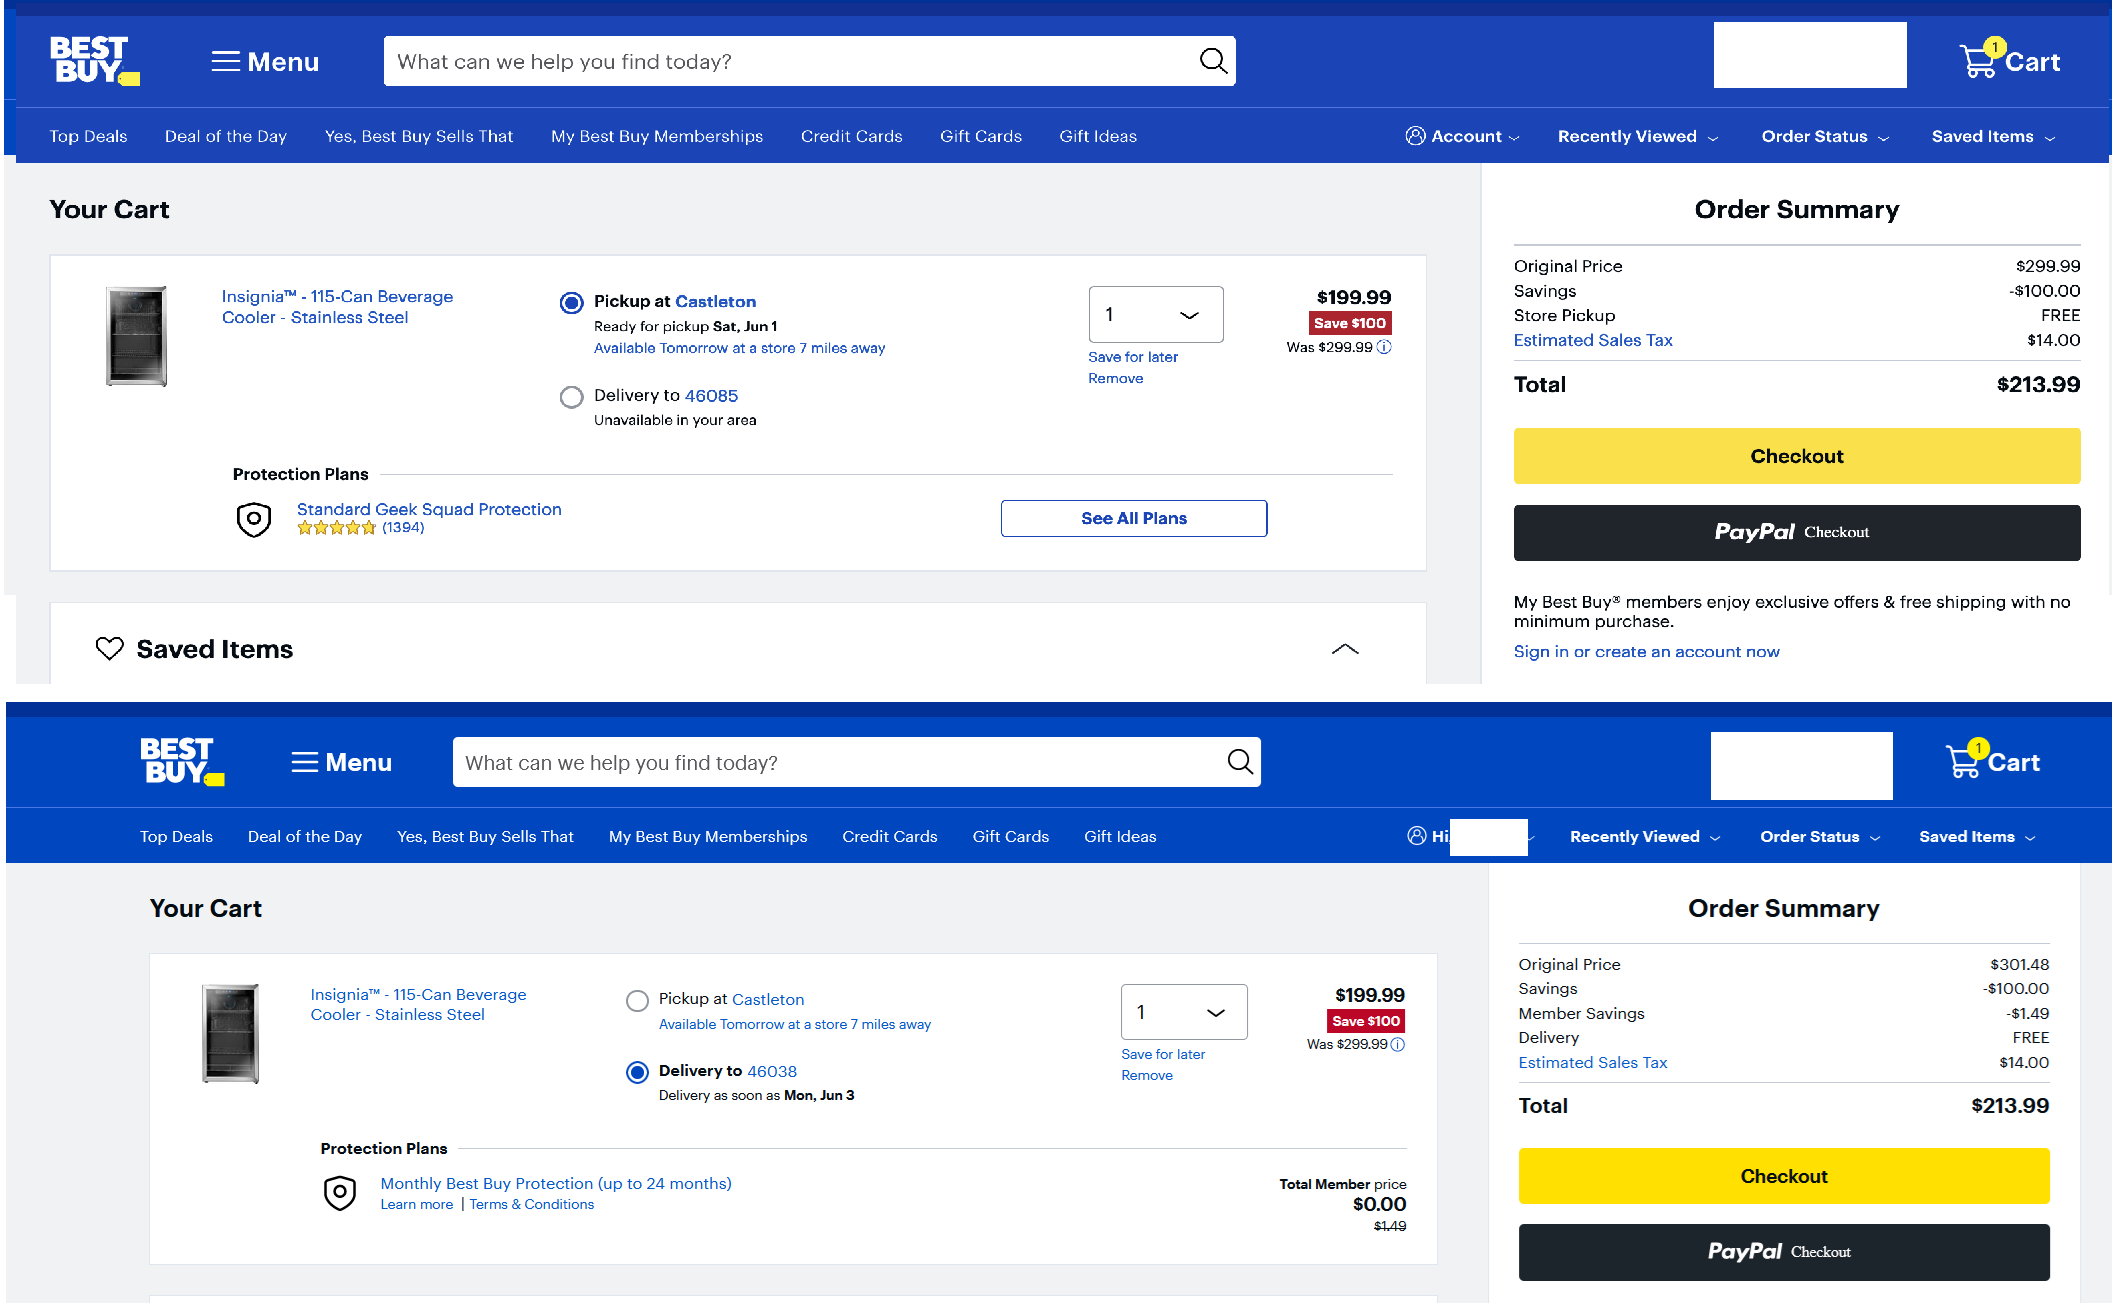Click the heart icon next to Saved Items
This screenshot has width=2116, height=1310.
point(109,649)
